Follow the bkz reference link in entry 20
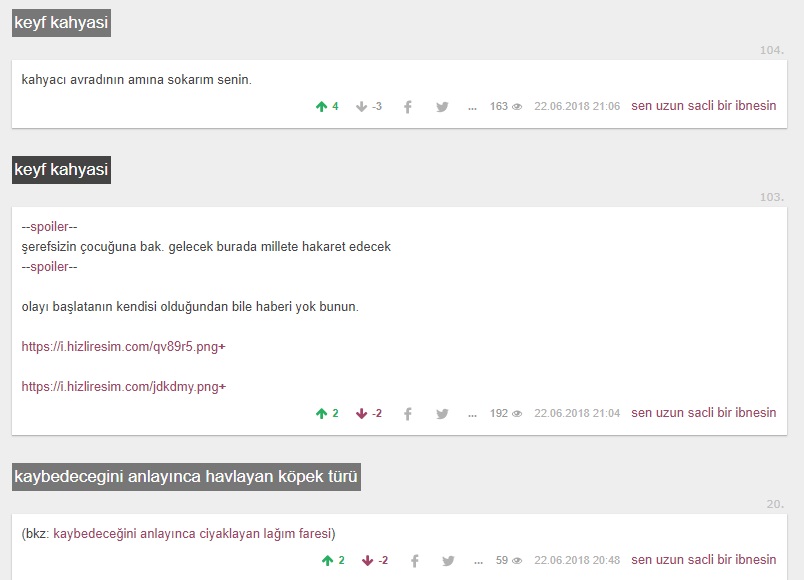Screen dimensions: 804x580 [x=193, y=533]
